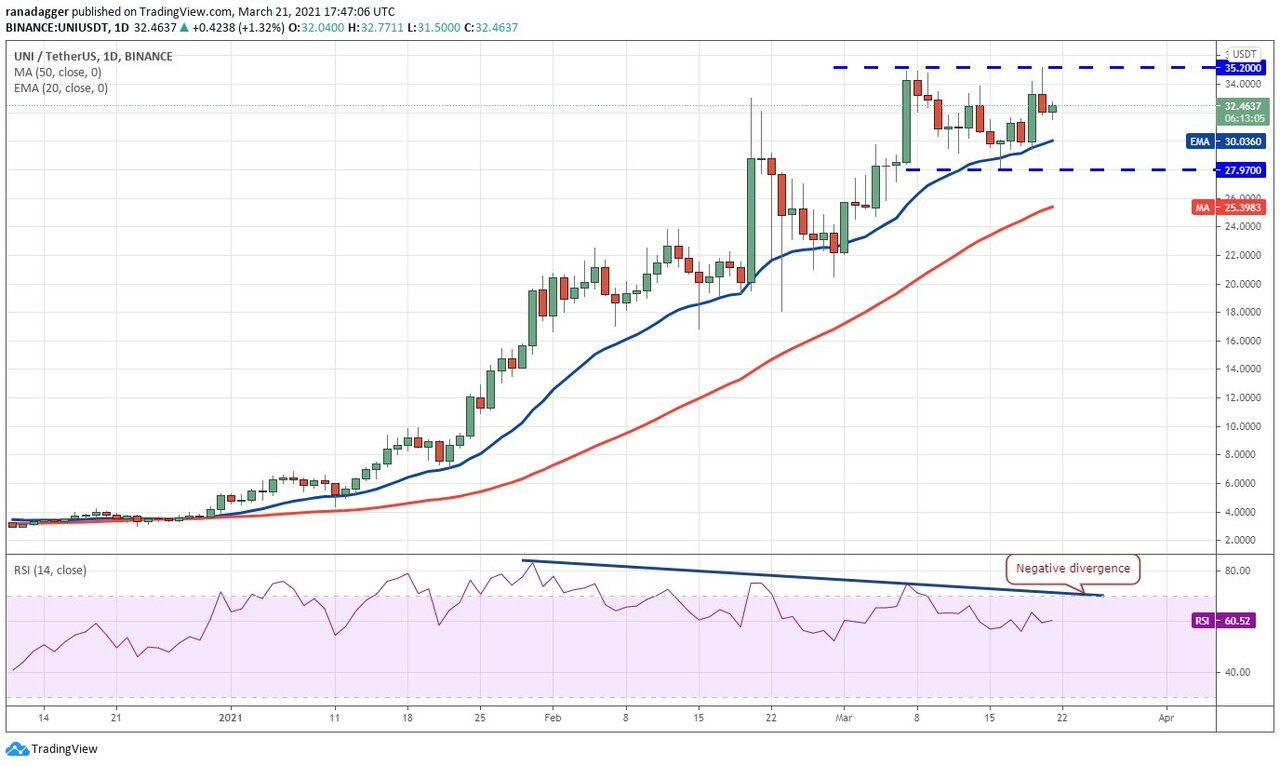The height and width of the screenshot is (766, 1280).
Task: Click the TradingView text at bottom left
Action: click(64, 749)
